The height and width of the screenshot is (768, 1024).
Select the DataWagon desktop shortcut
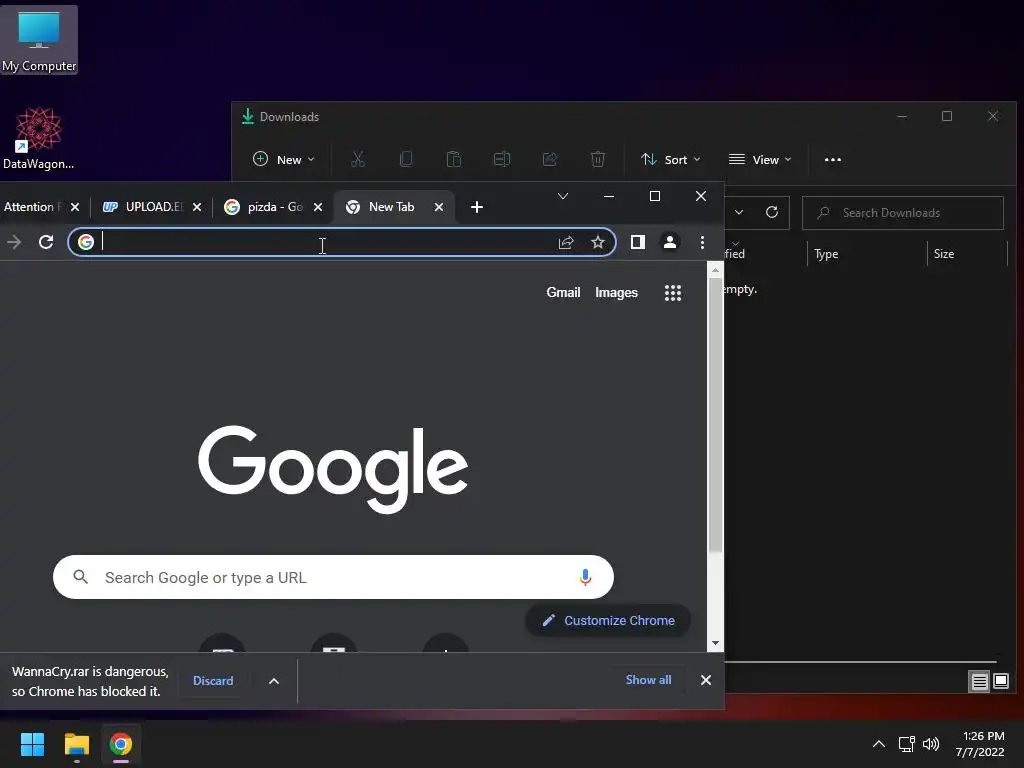coord(39,138)
